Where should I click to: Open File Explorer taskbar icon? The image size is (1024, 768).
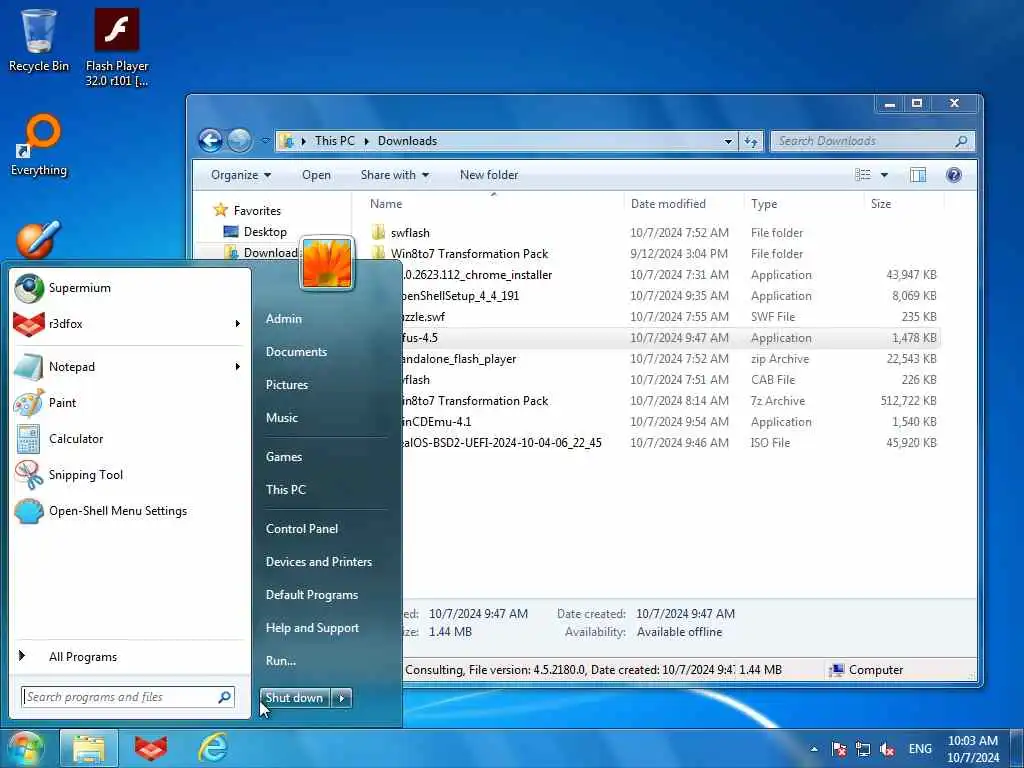click(89, 748)
